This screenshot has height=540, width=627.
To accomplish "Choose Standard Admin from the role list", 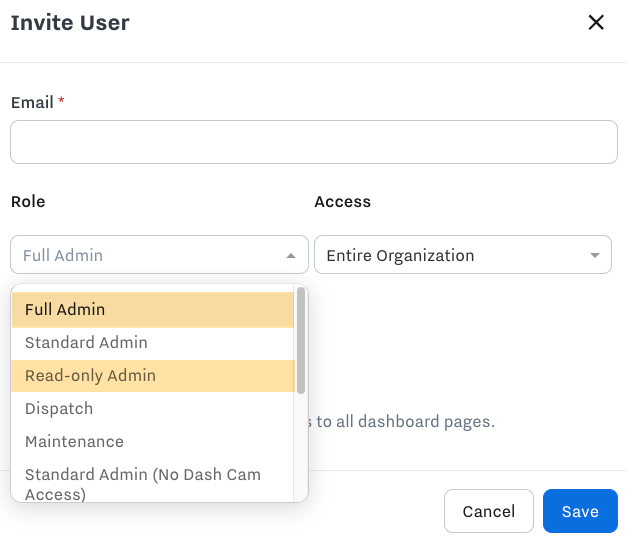I will click(152, 343).
